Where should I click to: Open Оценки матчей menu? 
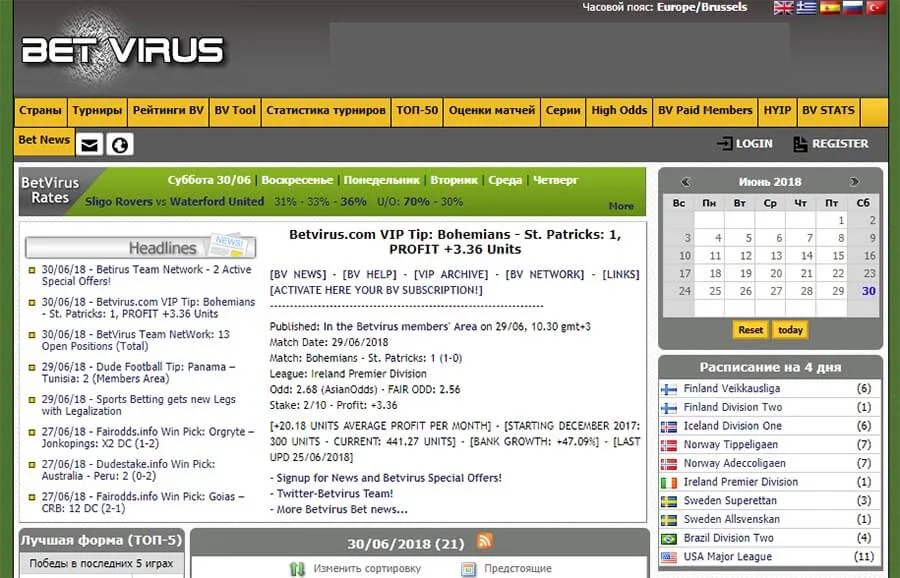[x=492, y=111]
